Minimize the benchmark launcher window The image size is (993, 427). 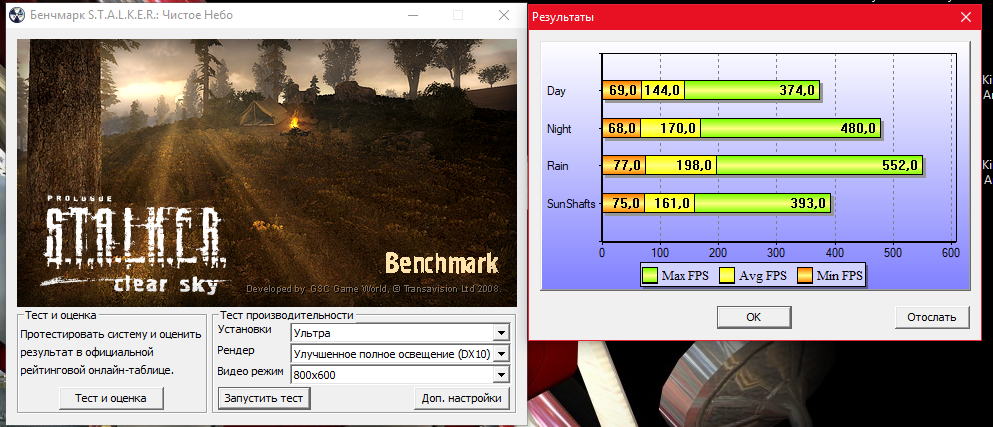tap(412, 15)
